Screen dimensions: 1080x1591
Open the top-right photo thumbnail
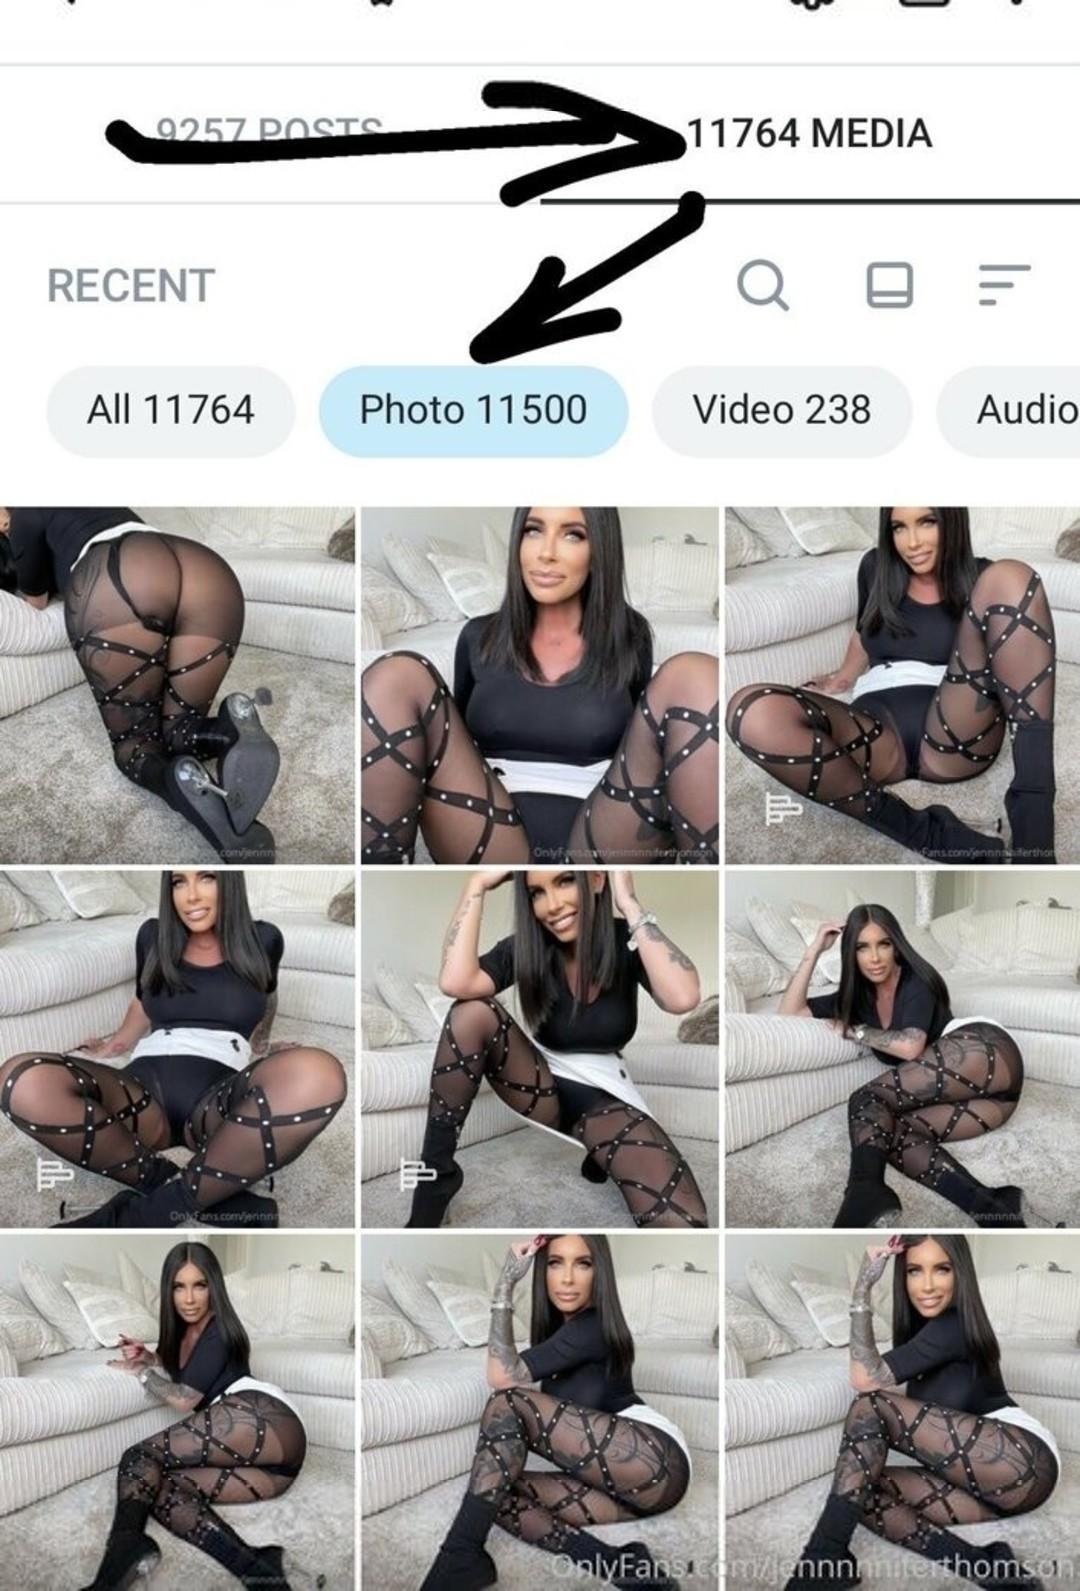(902, 685)
